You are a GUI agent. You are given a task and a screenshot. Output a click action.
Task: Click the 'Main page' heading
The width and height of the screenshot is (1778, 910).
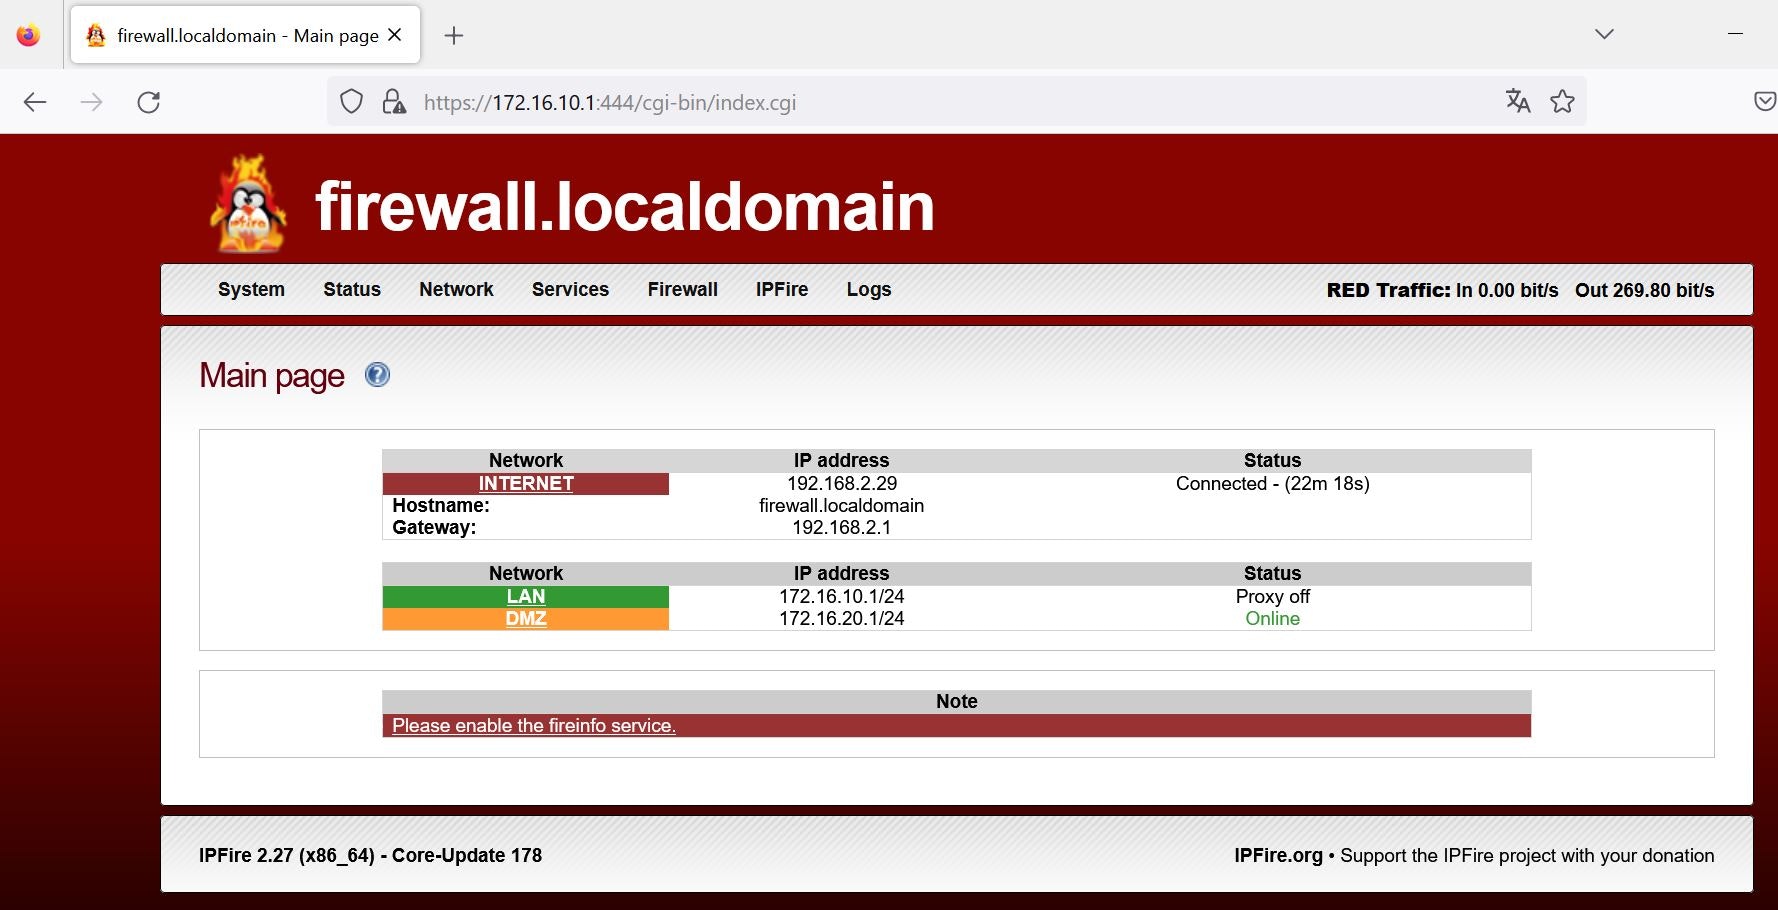[x=272, y=376]
